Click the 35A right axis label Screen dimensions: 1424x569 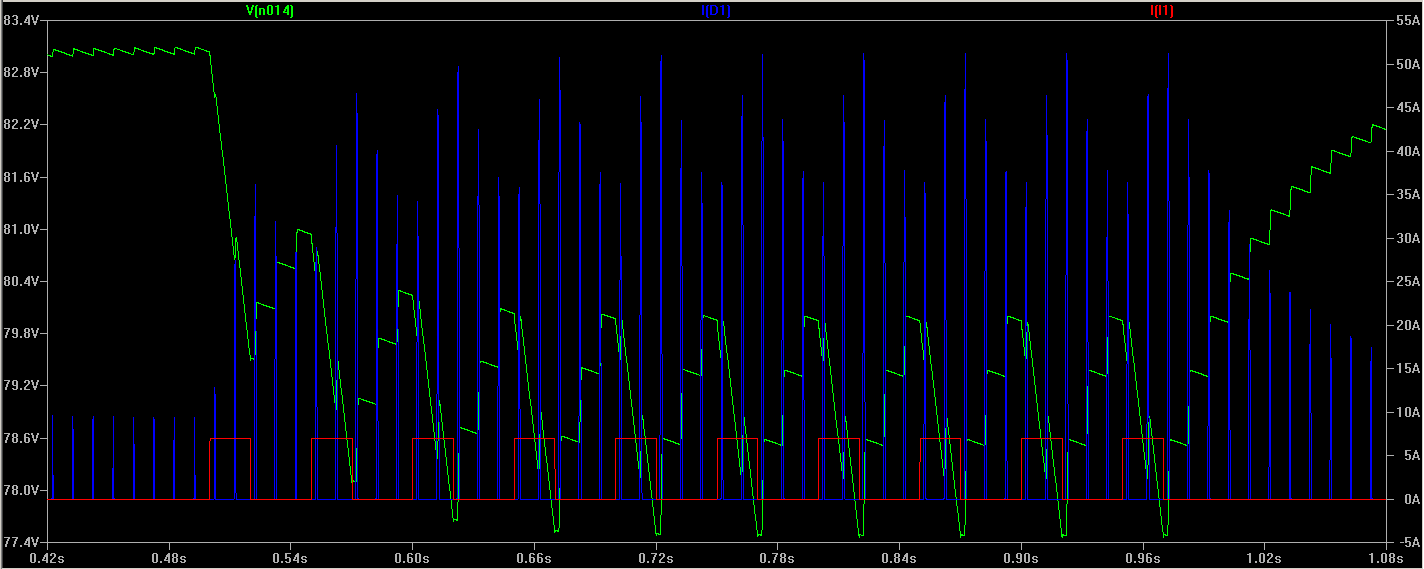tap(1408, 195)
